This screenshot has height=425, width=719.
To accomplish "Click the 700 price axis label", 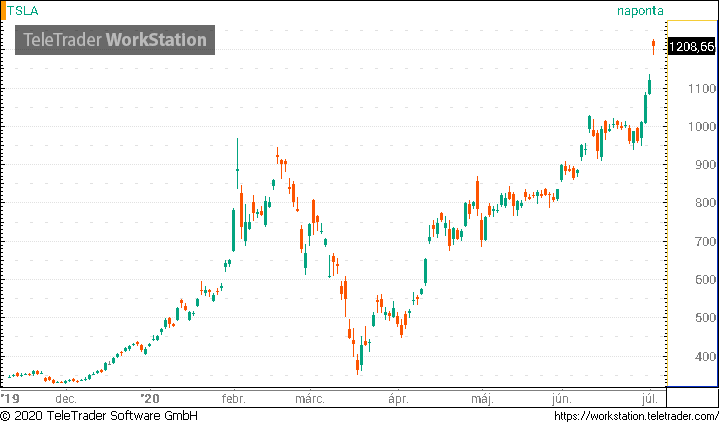I will [705, 241].
